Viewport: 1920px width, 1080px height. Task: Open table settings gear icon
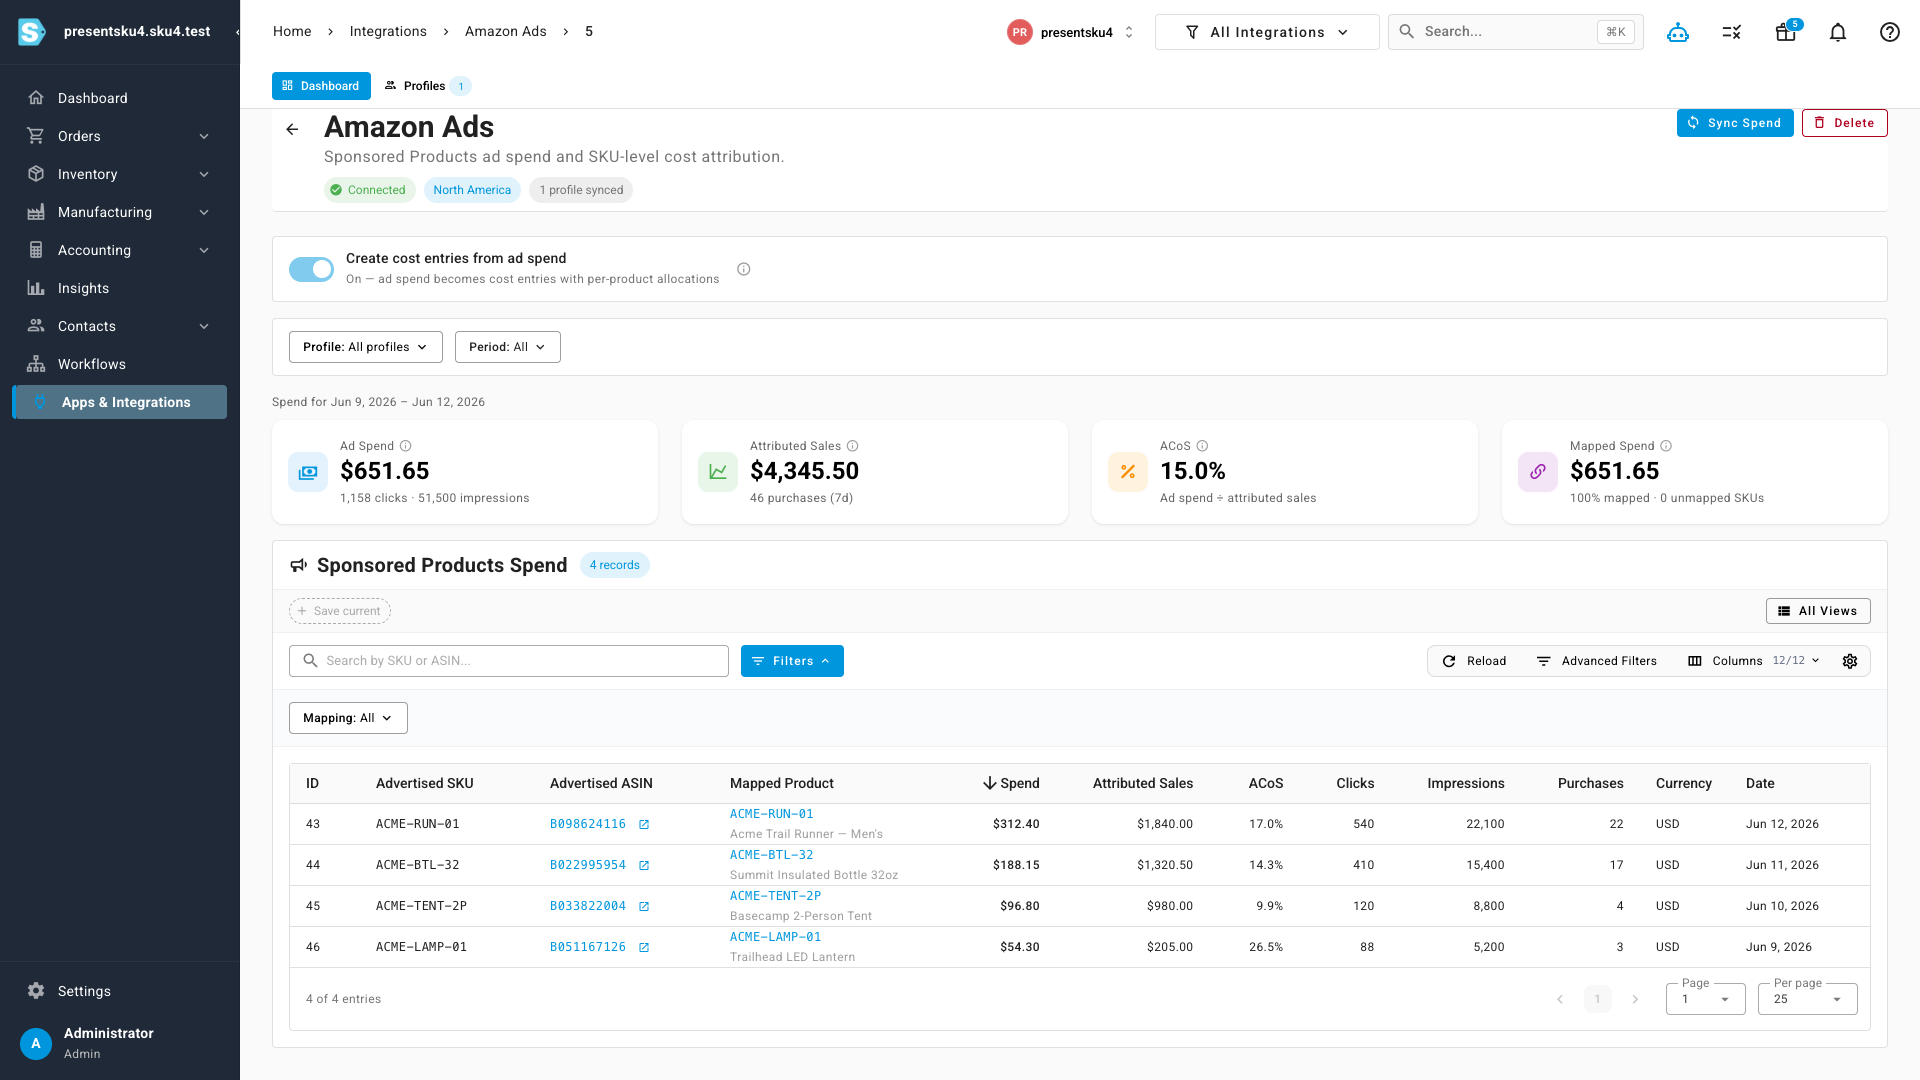click(1850, 661)
